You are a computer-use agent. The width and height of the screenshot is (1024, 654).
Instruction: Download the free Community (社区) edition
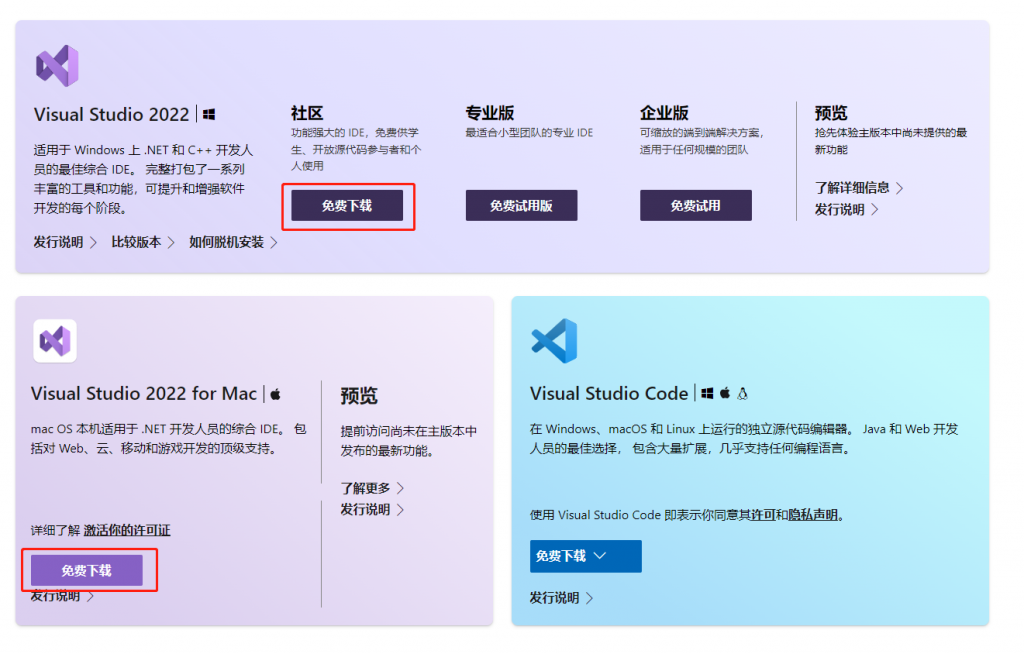click(347, 206)
